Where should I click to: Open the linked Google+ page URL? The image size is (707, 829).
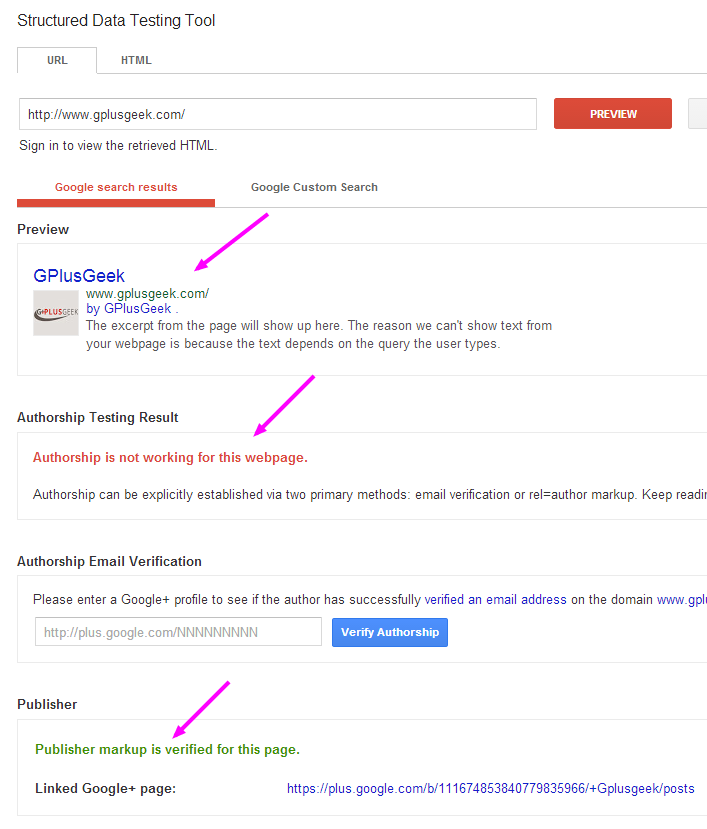click(x=490, y=788)
